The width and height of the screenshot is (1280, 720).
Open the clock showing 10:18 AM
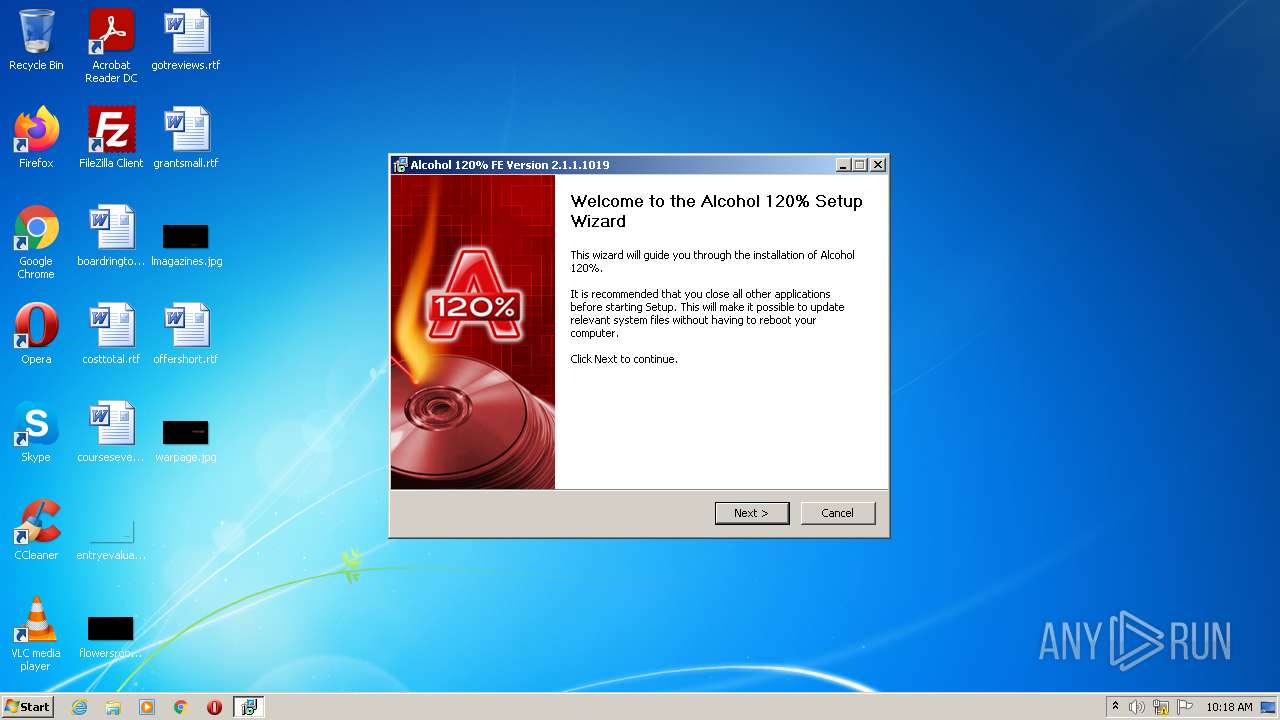(1229, 707)
